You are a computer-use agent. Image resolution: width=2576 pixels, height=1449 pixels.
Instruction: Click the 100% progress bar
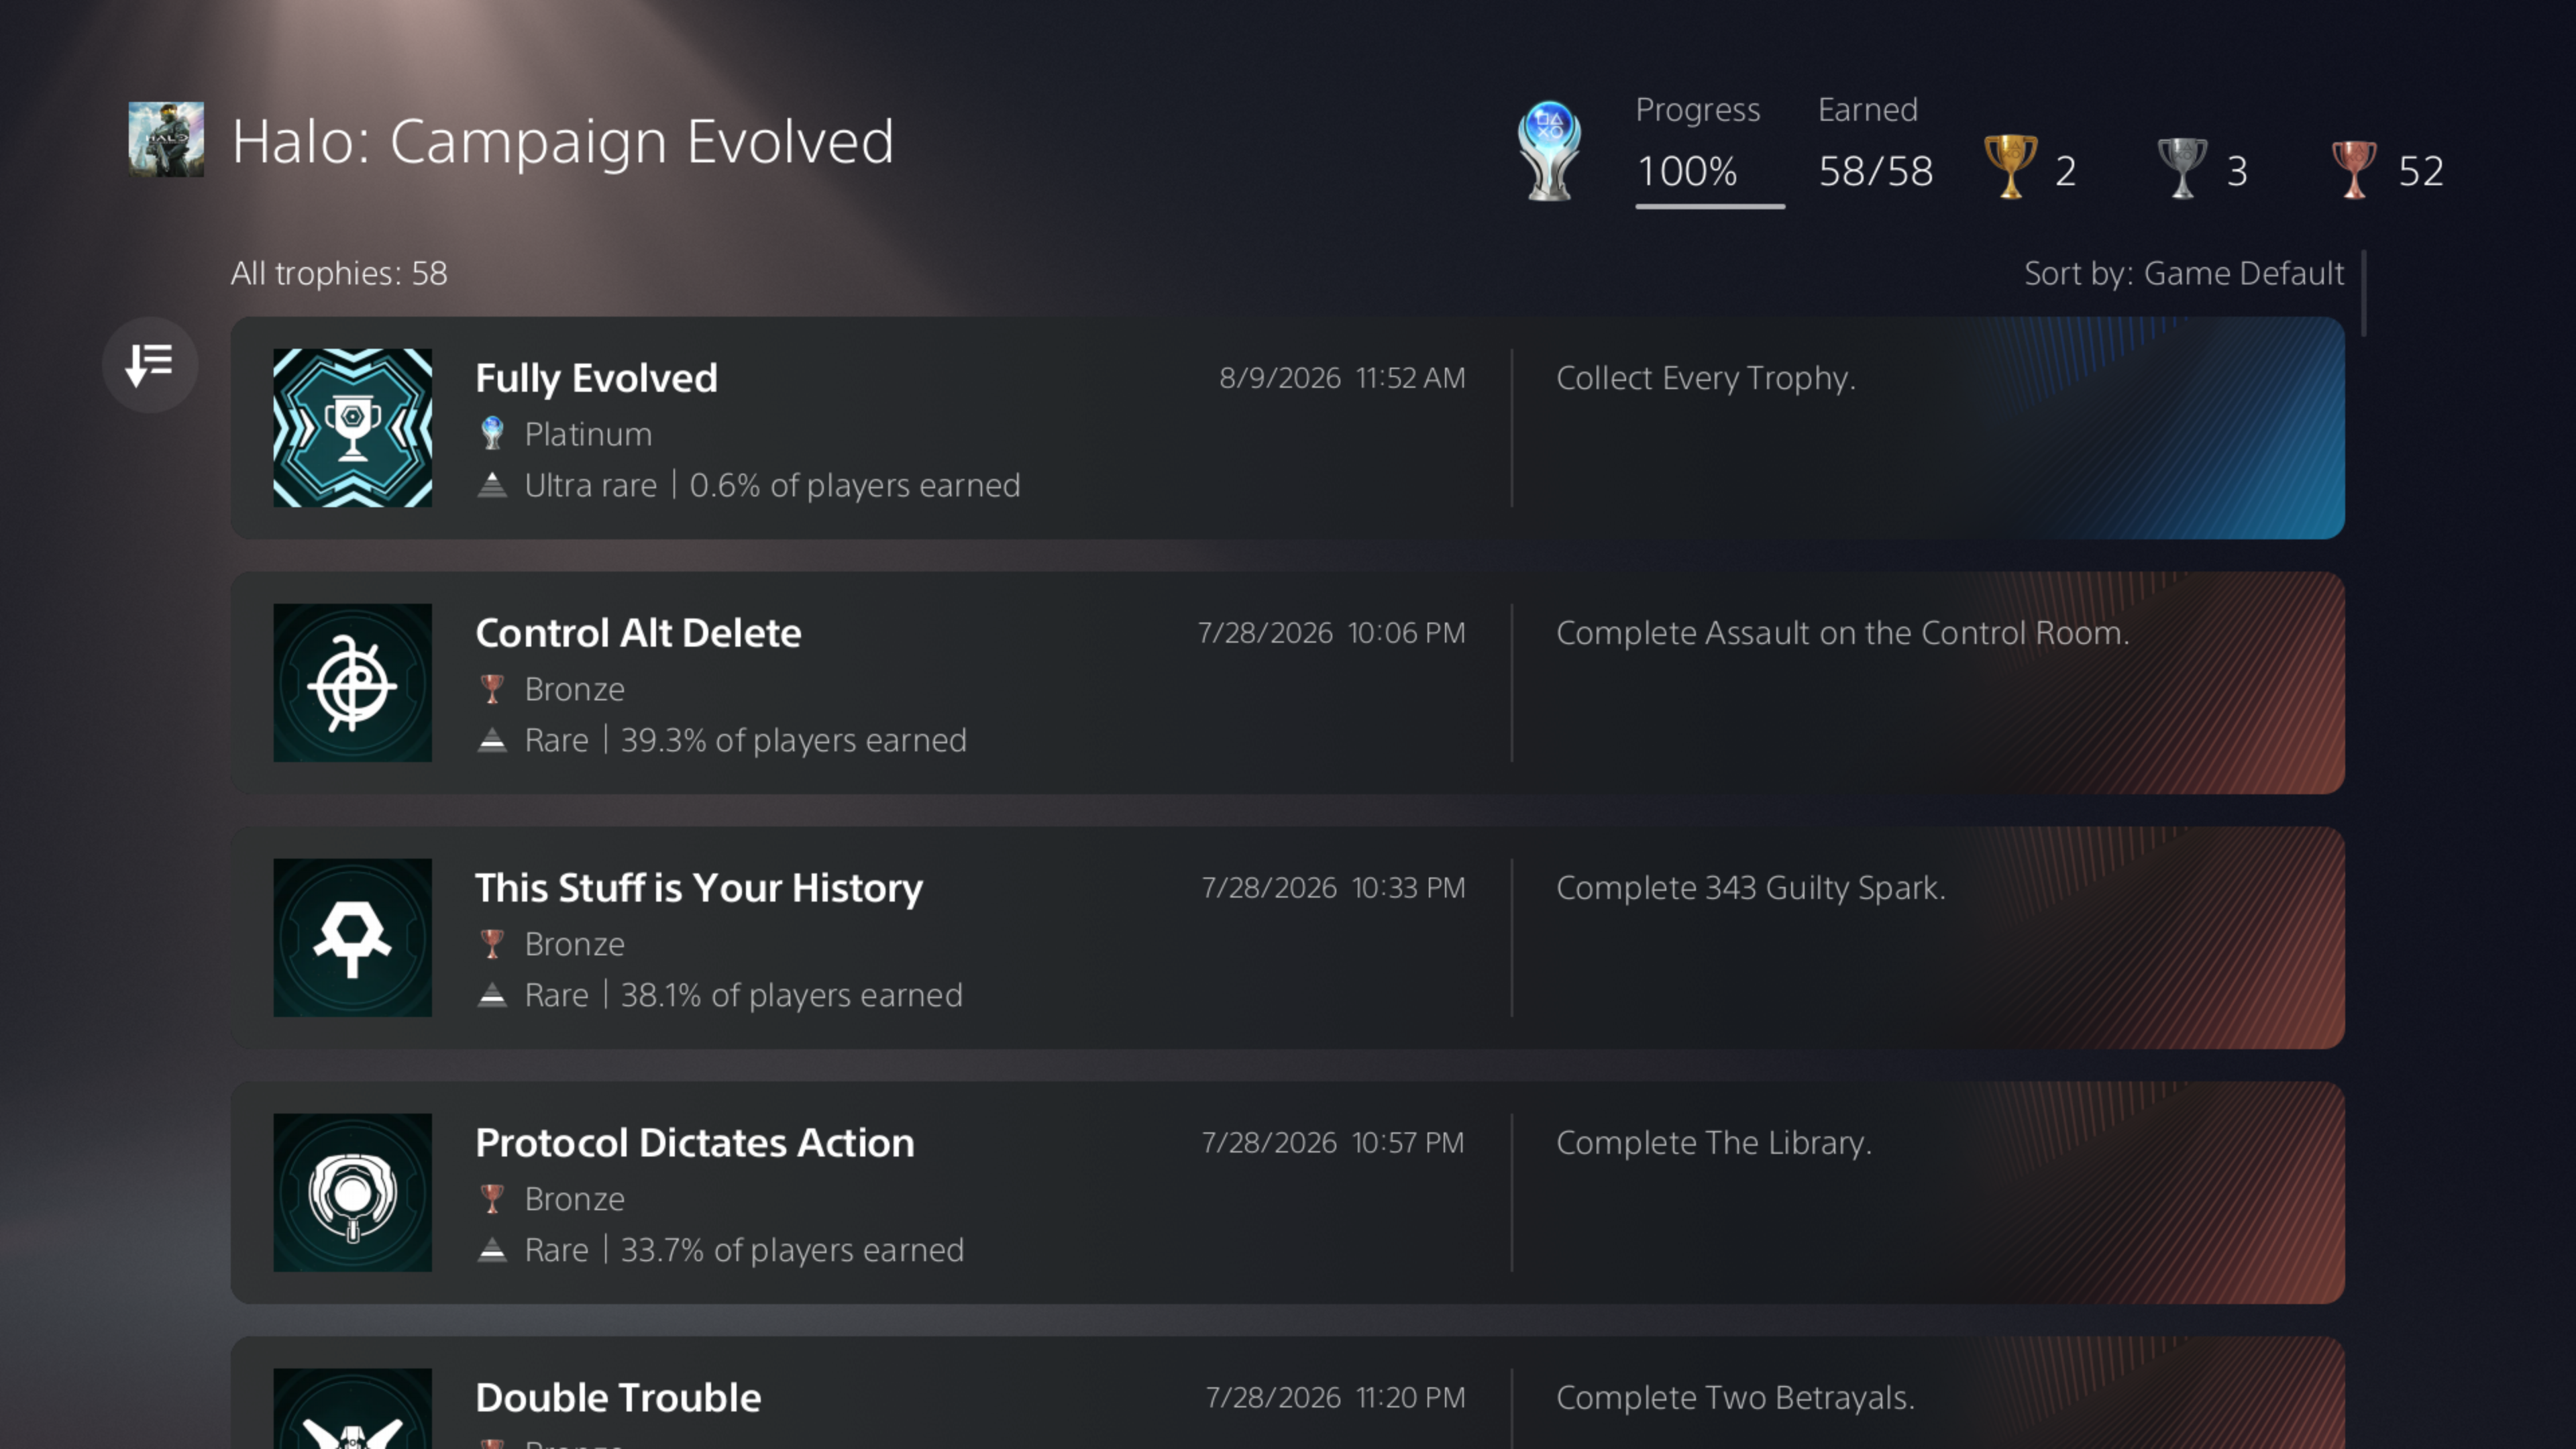(1710, 206)
